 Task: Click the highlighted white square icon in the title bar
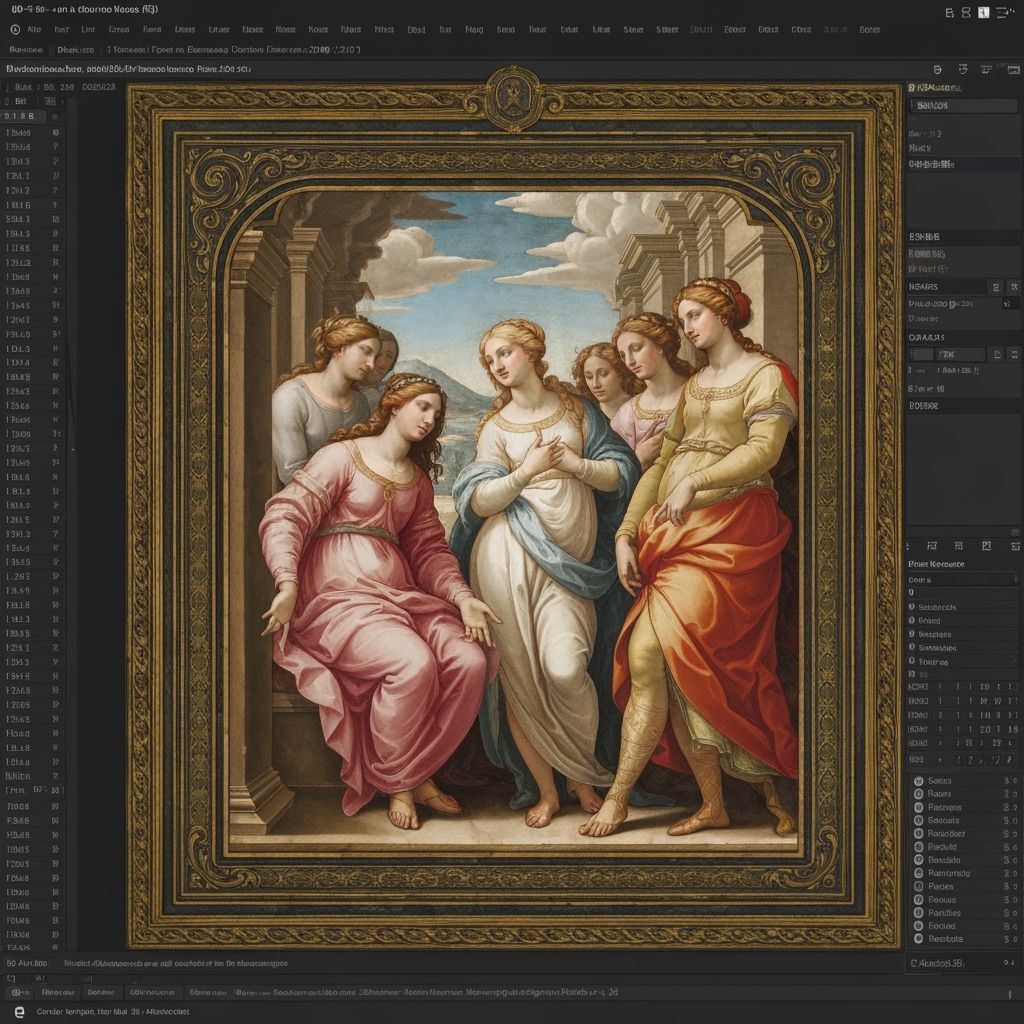983,12
